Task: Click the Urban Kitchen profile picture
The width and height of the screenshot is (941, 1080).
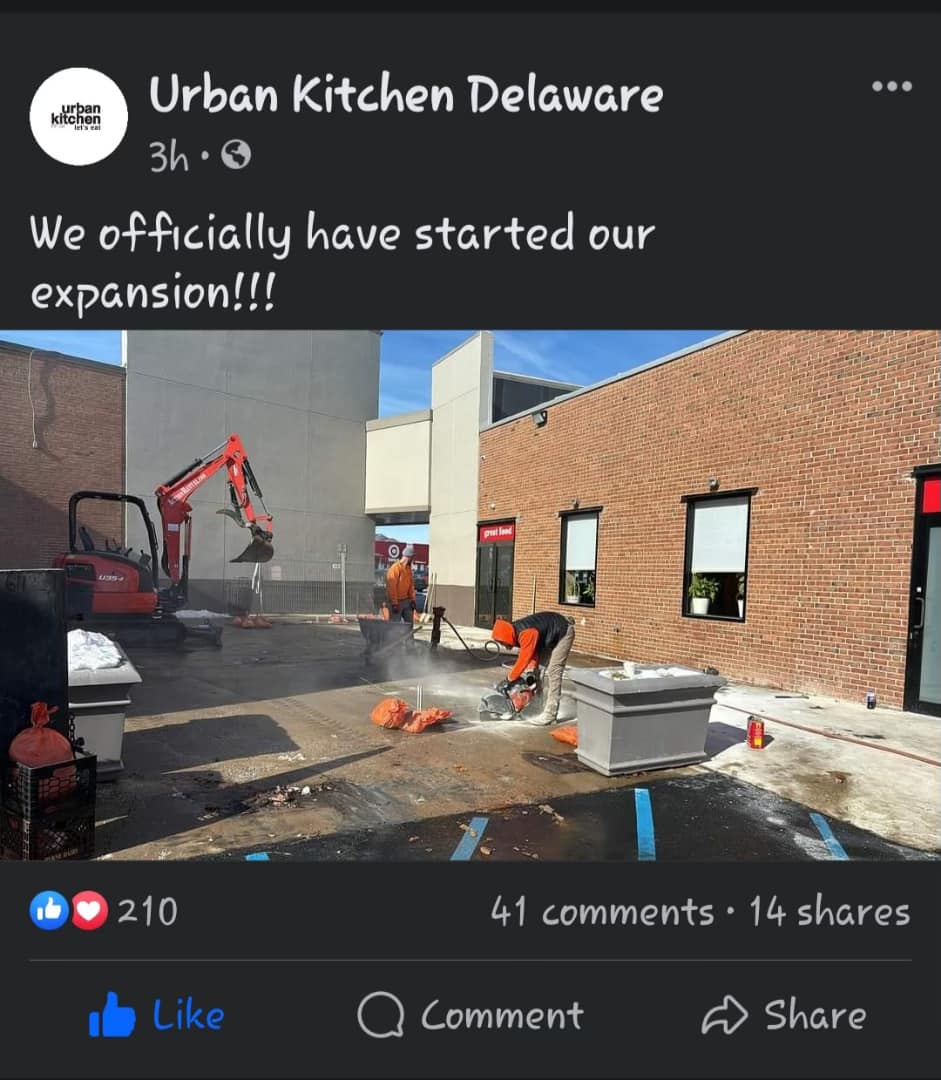Action: (x=79, y=116)
